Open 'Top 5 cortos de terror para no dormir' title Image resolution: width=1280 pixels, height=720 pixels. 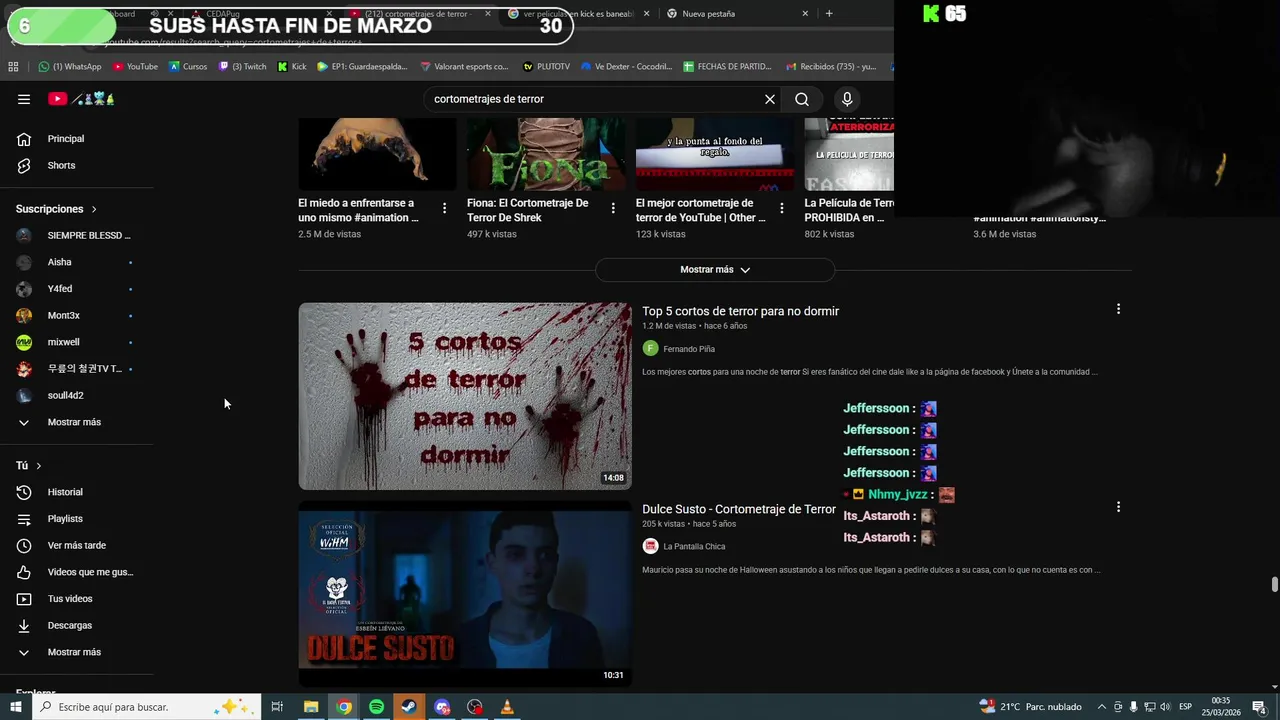tap(740, 311)
